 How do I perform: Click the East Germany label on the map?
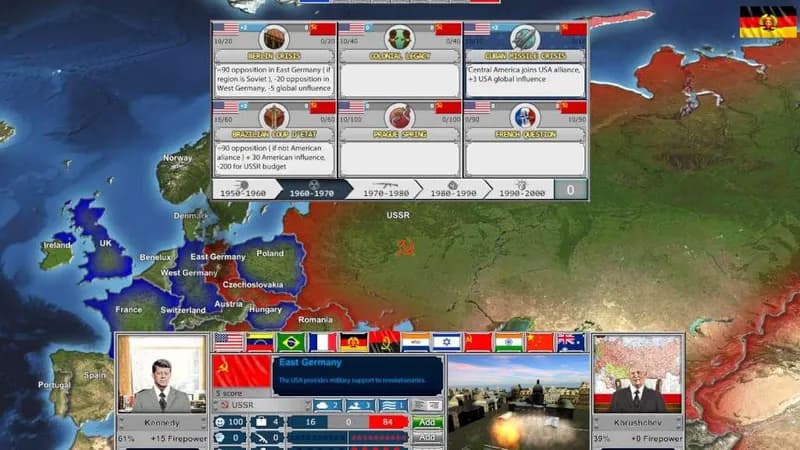218,257
